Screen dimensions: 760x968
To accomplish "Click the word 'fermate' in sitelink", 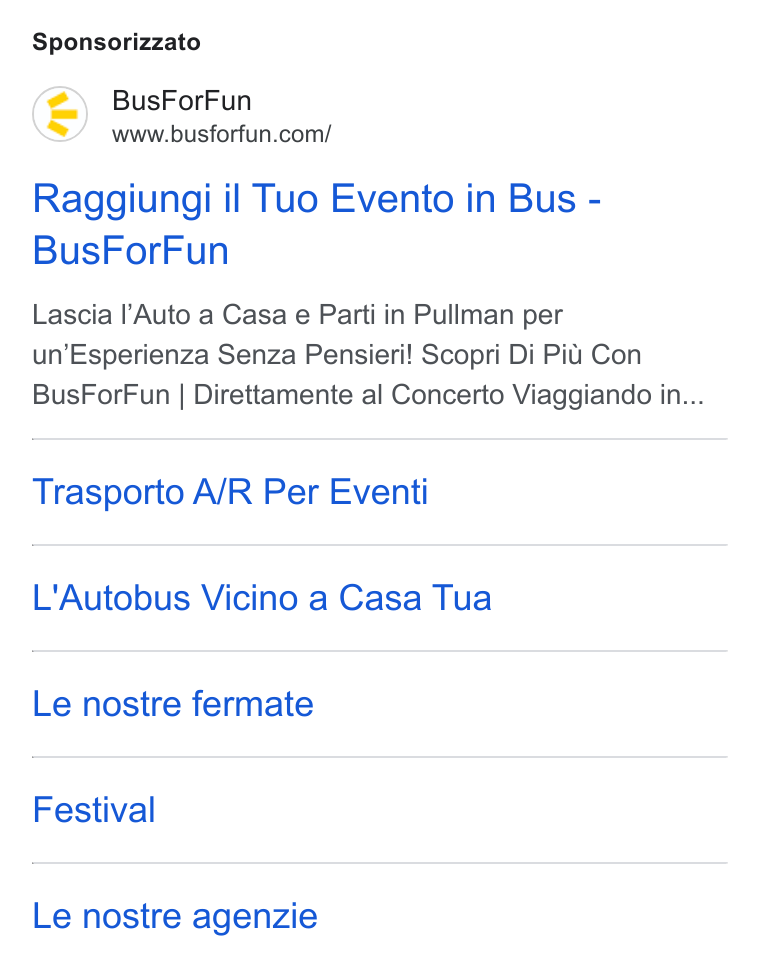I will click(x=253, y=704).
